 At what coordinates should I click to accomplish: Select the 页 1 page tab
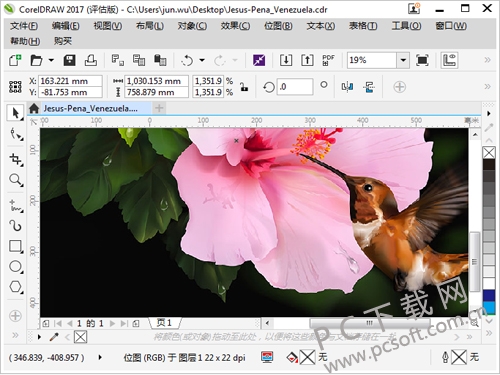[x=164, y=323]
